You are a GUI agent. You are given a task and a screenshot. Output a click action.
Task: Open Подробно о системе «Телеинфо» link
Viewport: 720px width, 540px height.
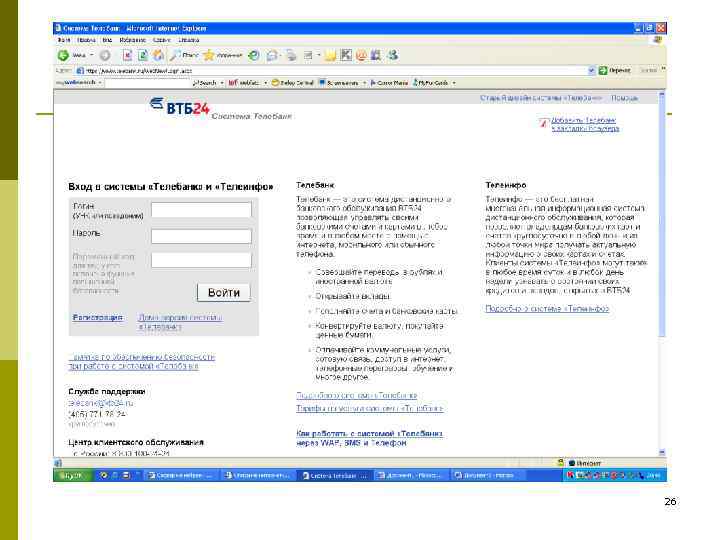click(x=547, y=309)
